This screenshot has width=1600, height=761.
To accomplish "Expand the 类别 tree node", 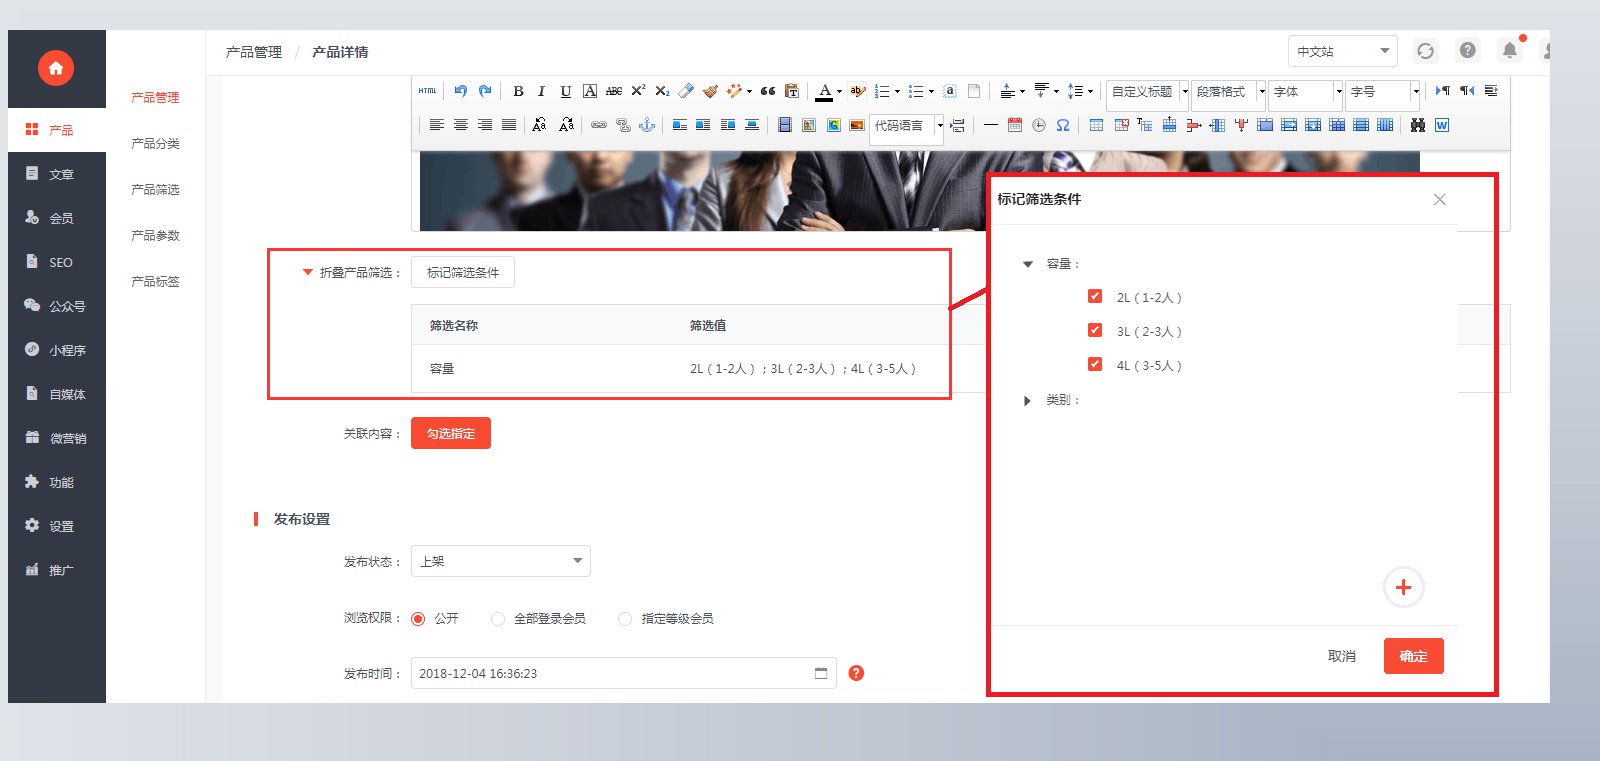I will pyautogui.click(x=1027, y=400).
